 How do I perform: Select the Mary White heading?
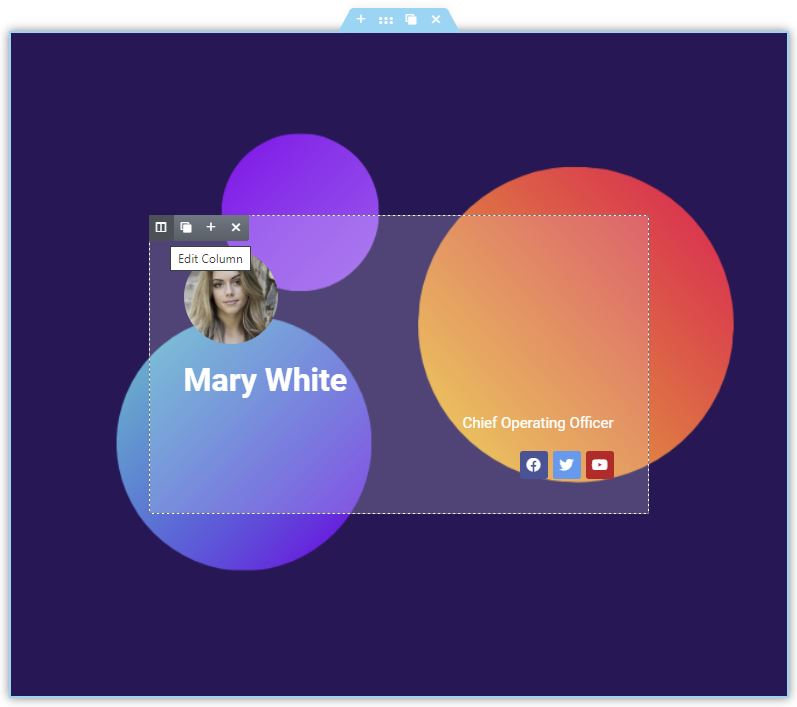265,380
